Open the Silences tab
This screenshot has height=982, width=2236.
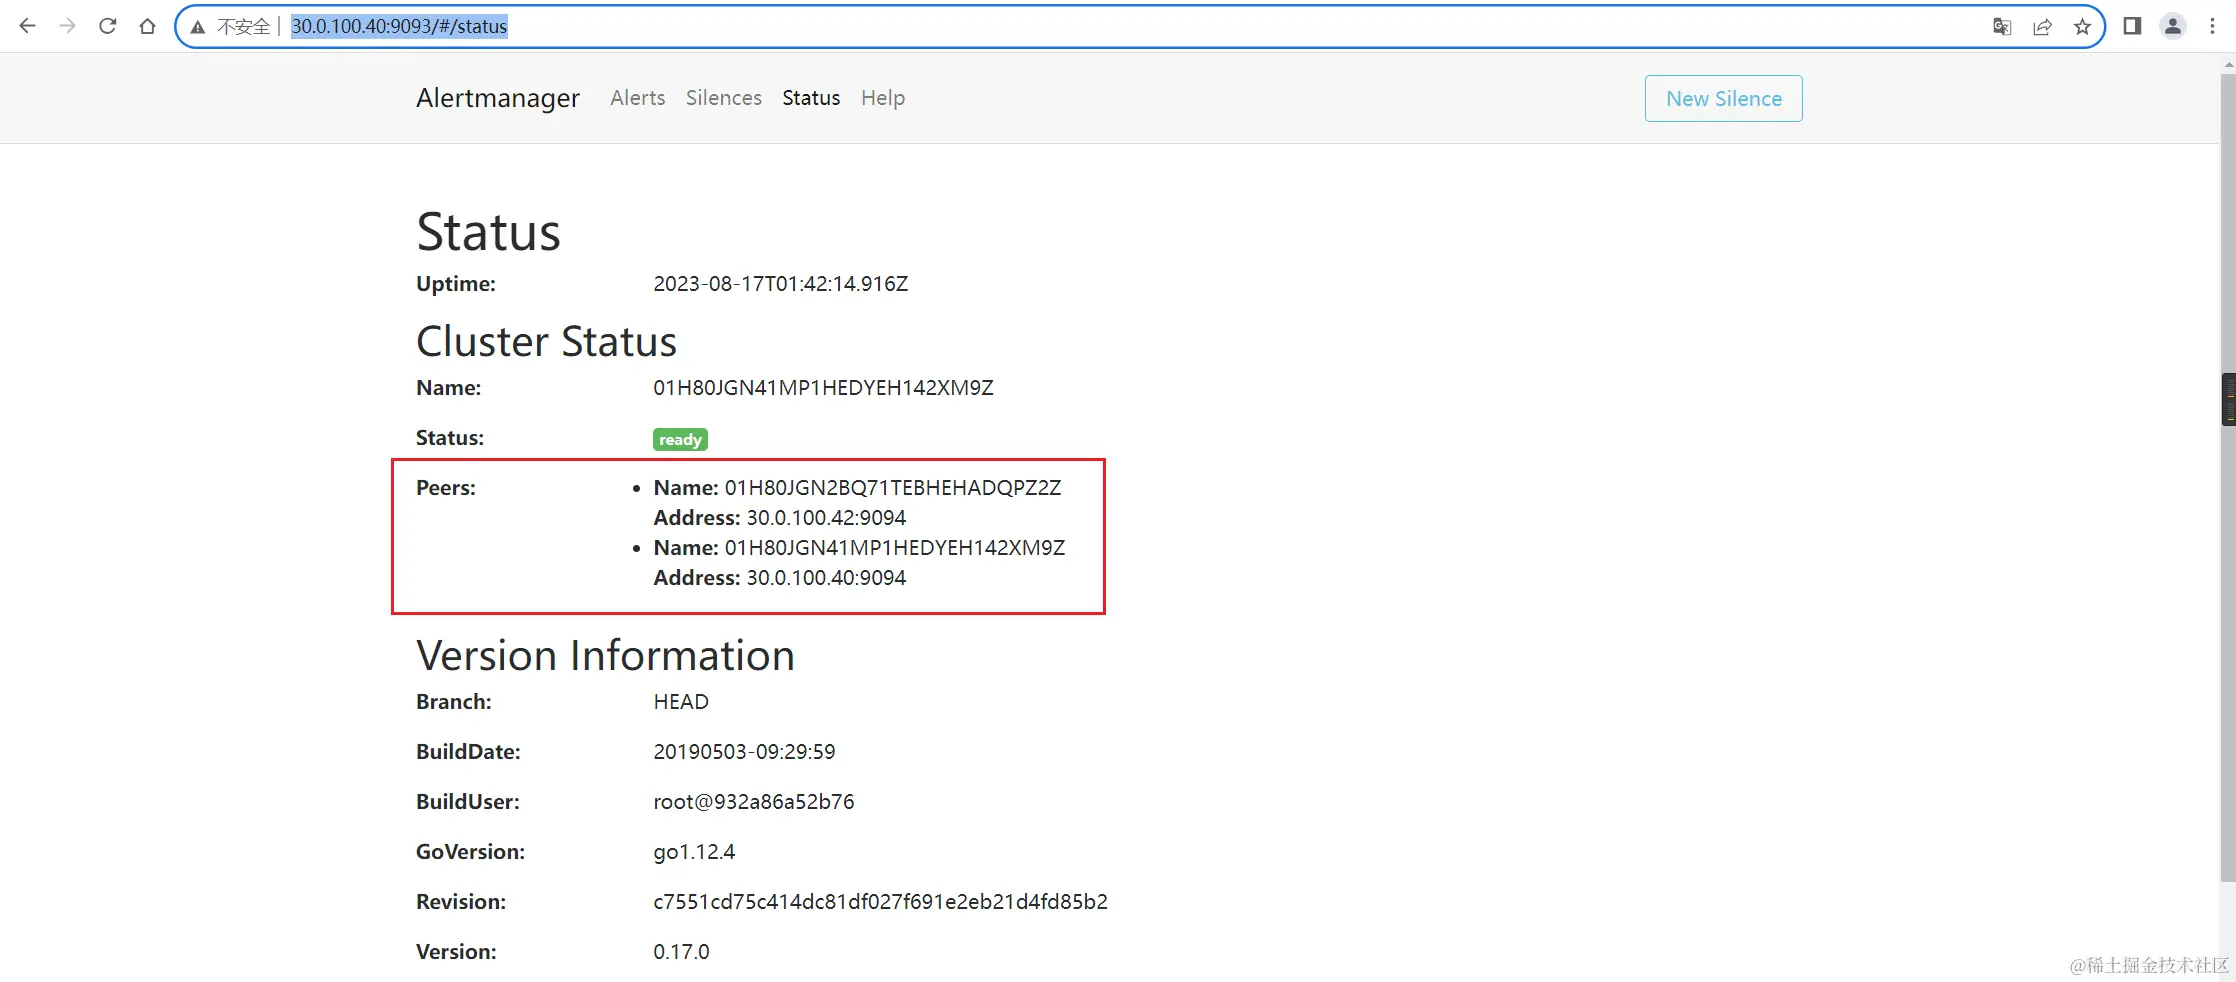tap(723, 98)
